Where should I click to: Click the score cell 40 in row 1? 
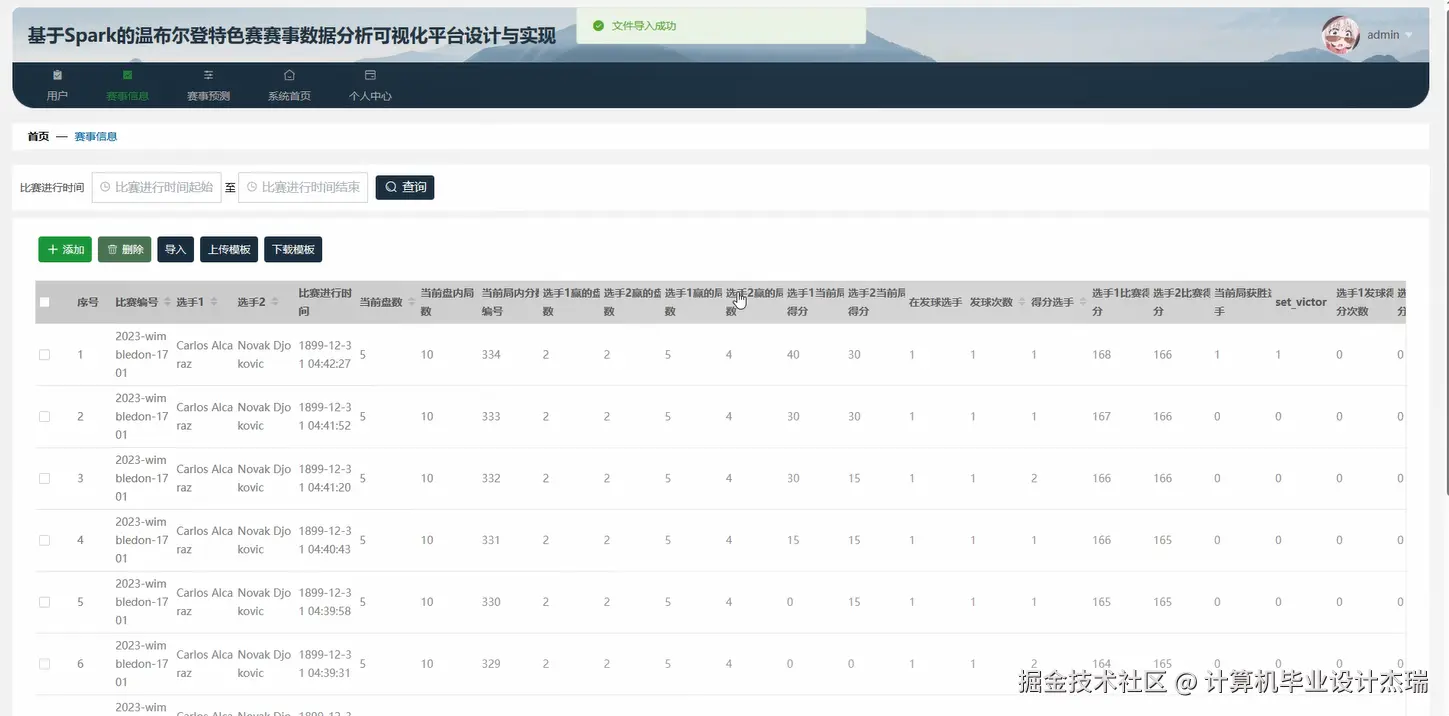pyautogui.click(x=793, y=355)
